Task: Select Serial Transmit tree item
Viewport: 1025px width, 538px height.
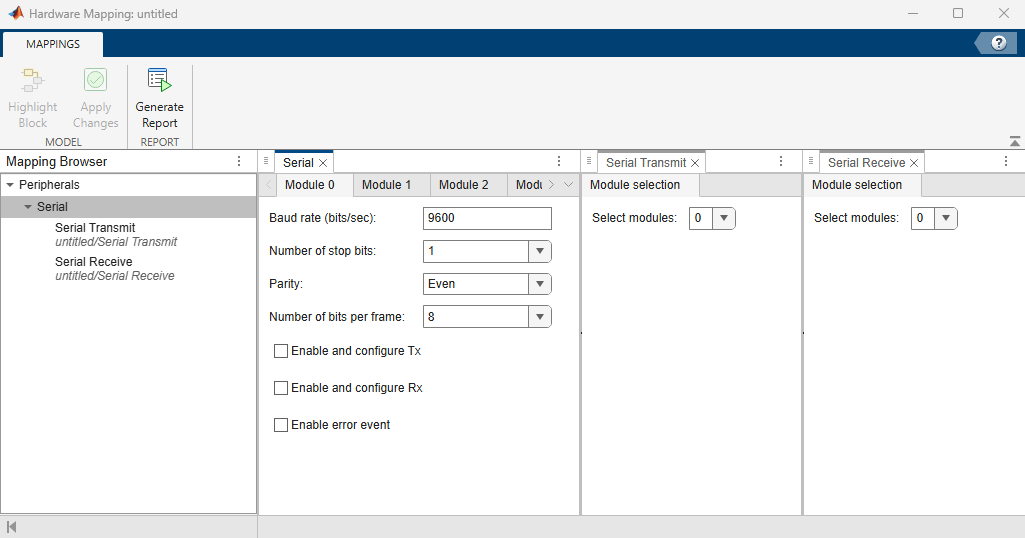Action: tap(95, 227)
